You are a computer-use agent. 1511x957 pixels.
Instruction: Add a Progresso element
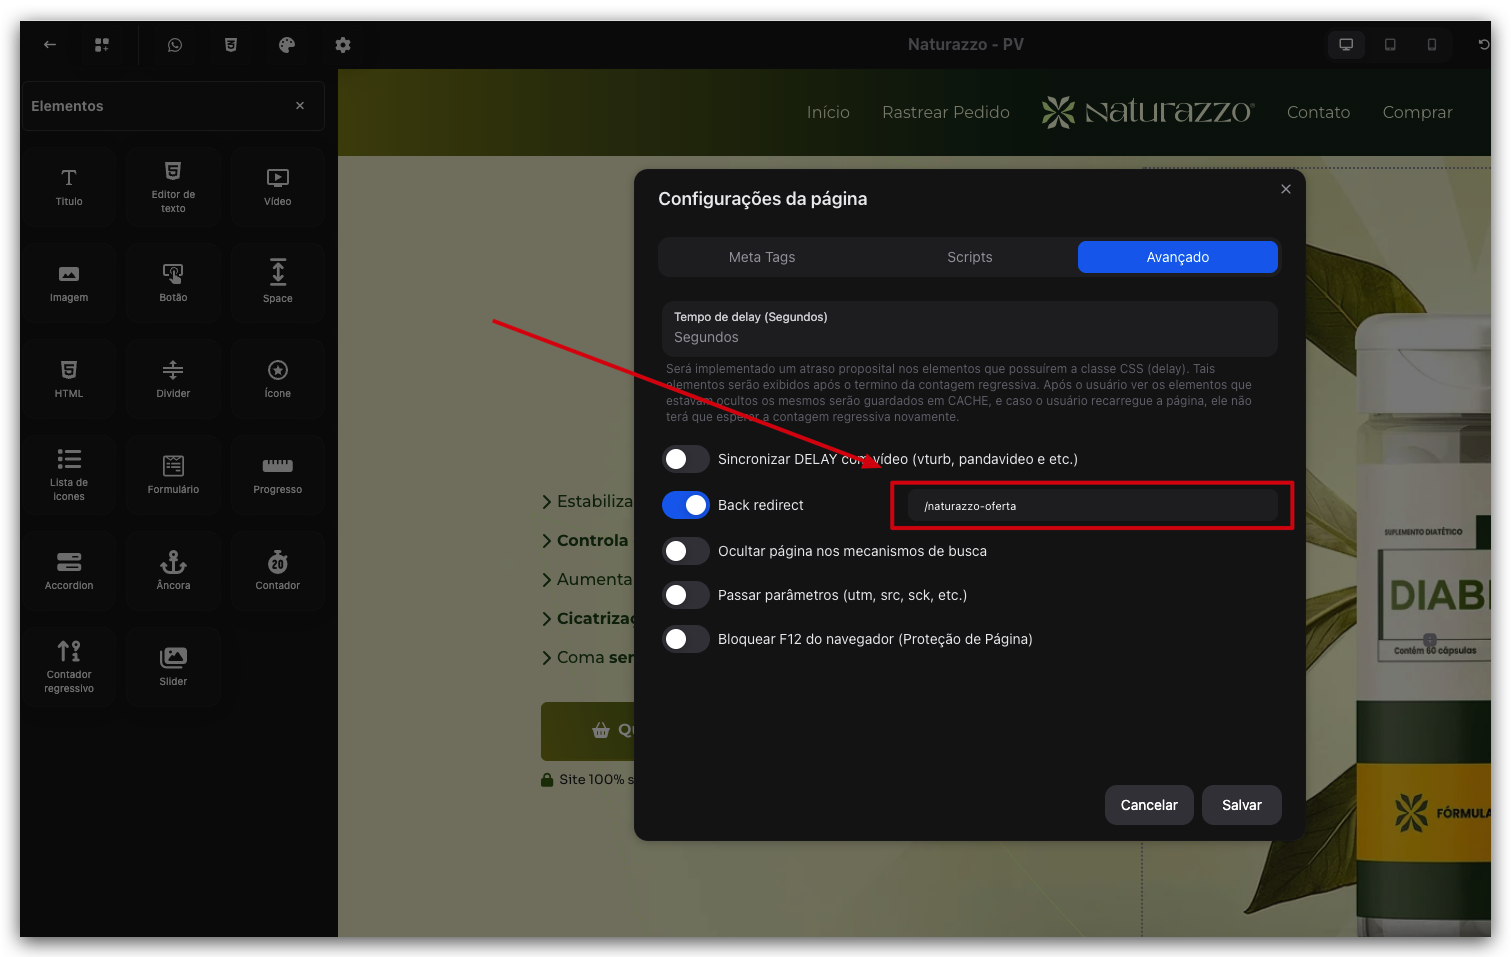click(x=278, y=475)
